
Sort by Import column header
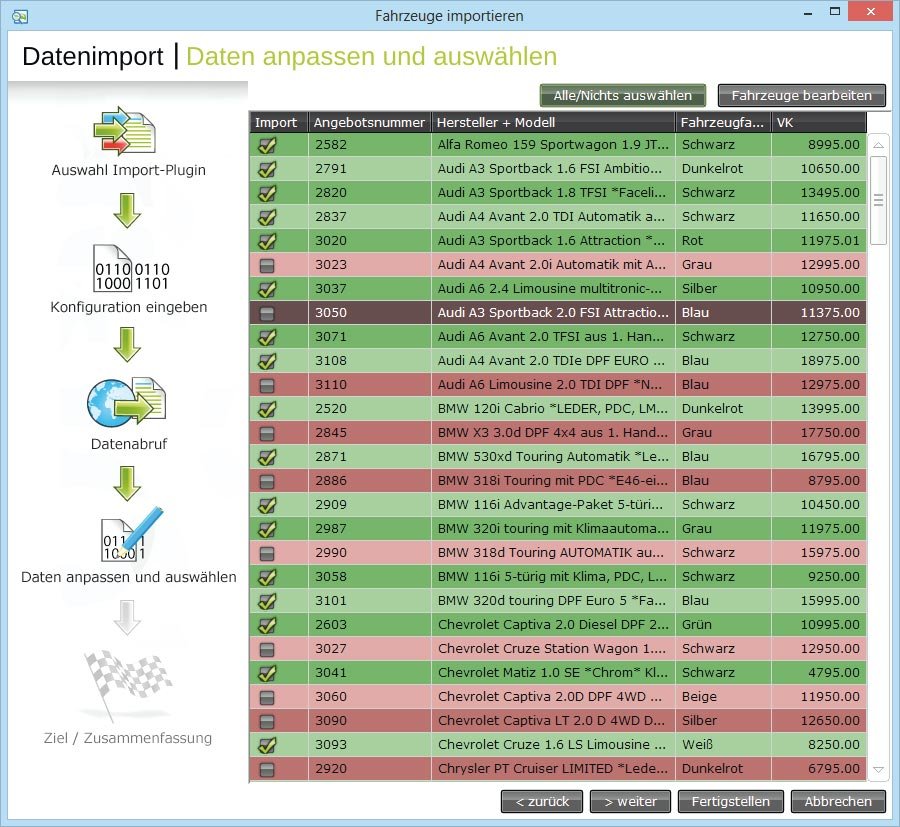pyautogui.click(x=278, y=122)
